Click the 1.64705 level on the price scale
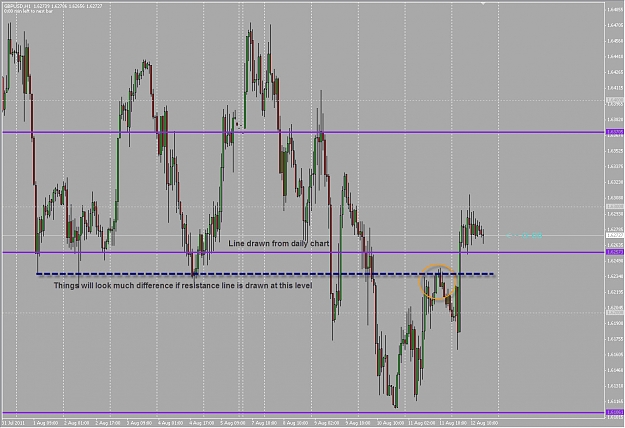 click(615, 25)
